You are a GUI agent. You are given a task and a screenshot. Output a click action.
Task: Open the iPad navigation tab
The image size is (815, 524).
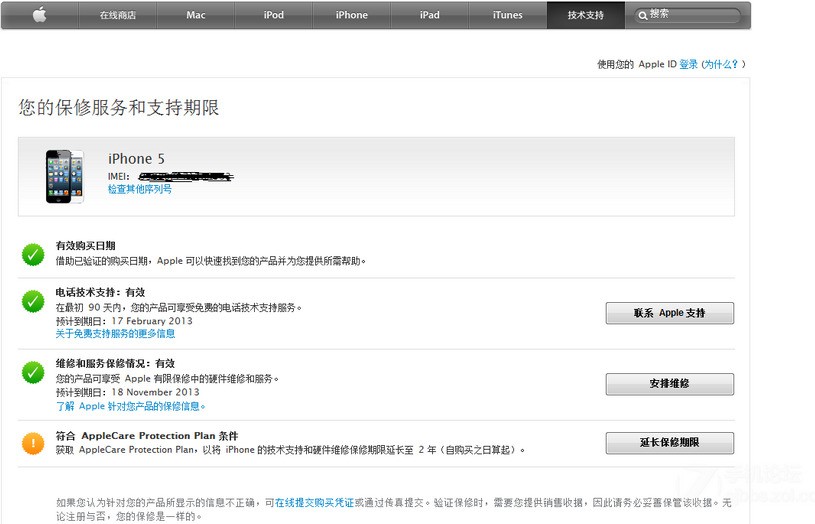click(429, 15)
